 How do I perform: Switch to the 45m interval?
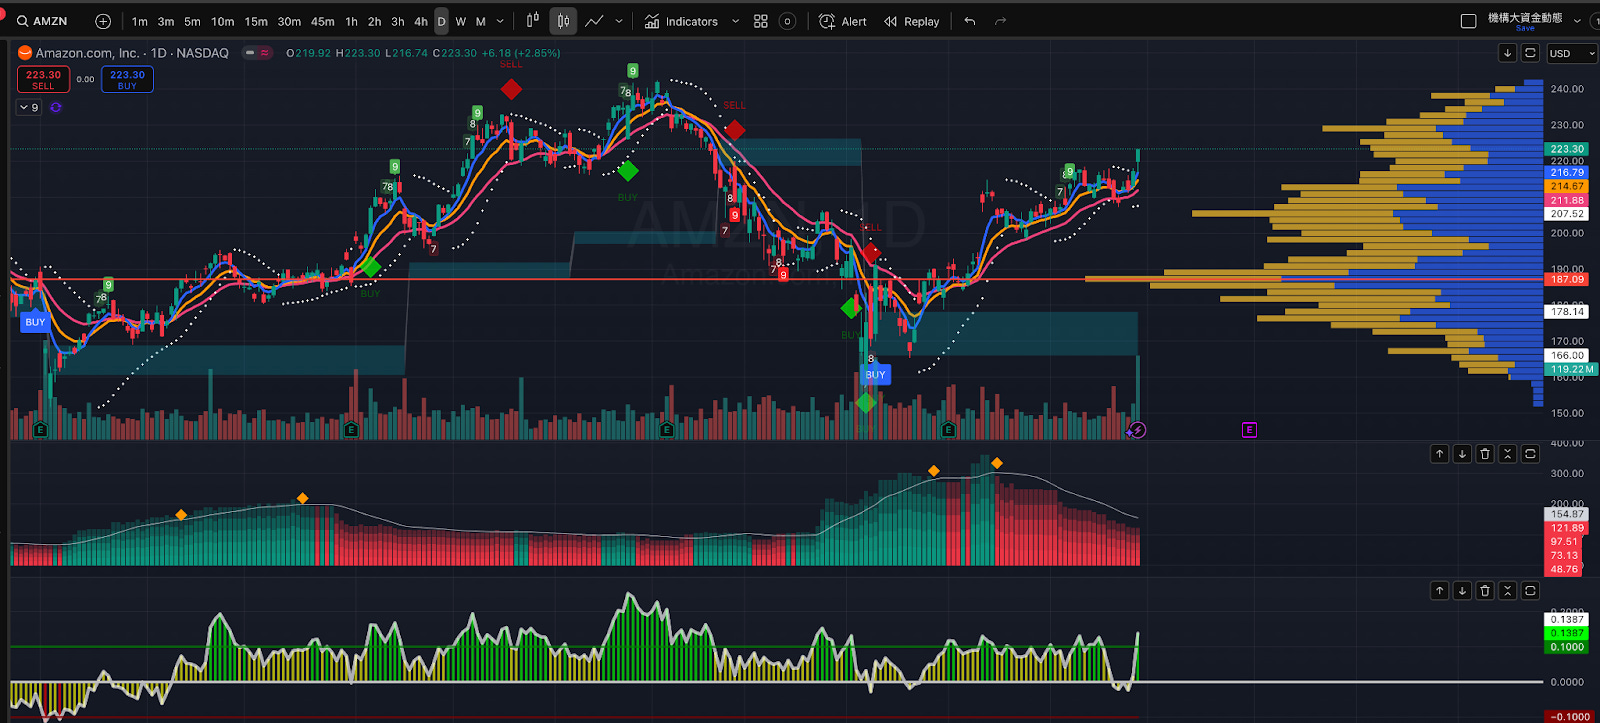point(322,21)
